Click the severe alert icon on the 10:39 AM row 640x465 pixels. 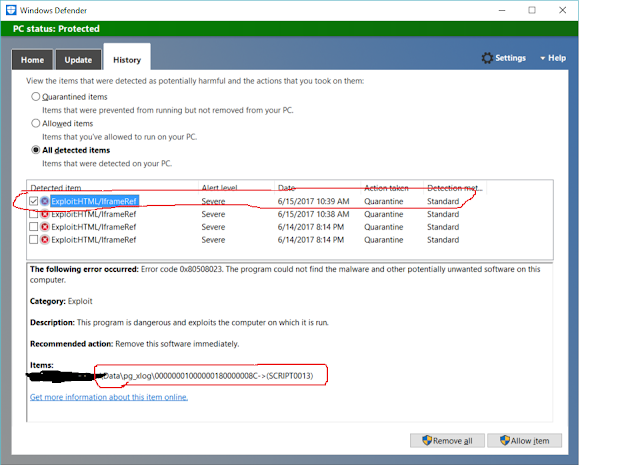tap(45, 201)
